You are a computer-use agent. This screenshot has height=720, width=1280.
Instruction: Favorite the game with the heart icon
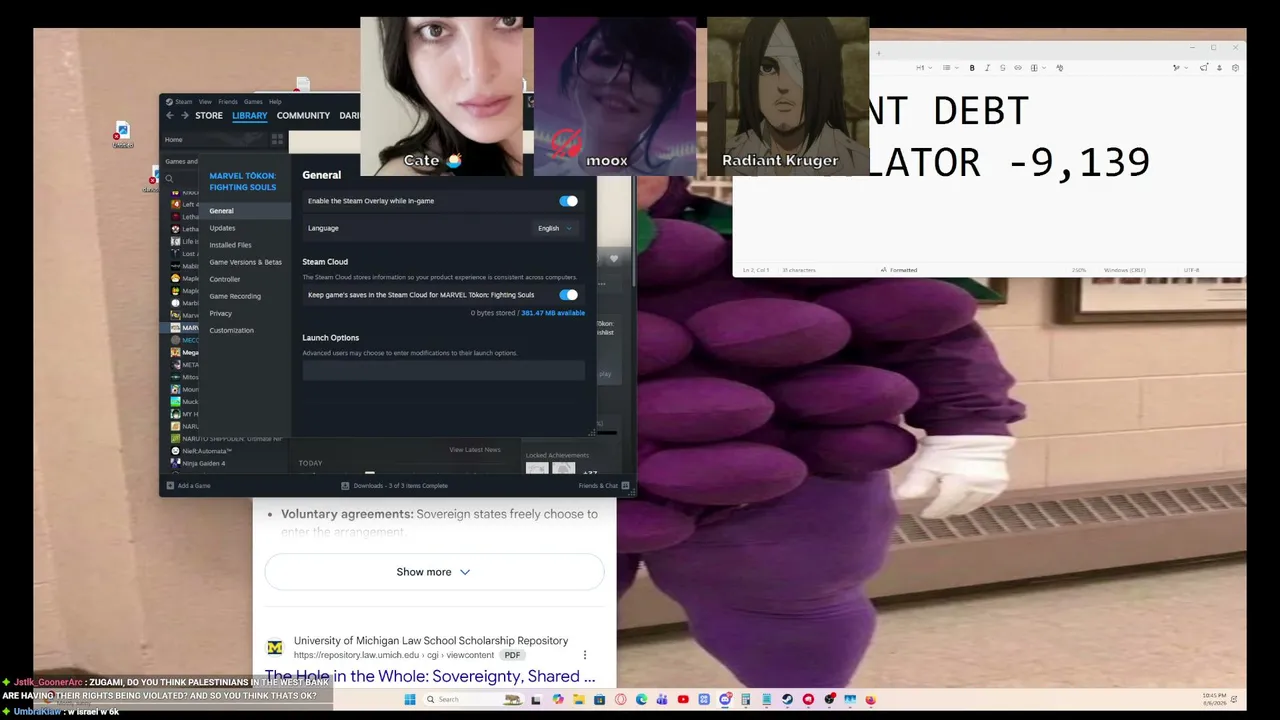614,259
